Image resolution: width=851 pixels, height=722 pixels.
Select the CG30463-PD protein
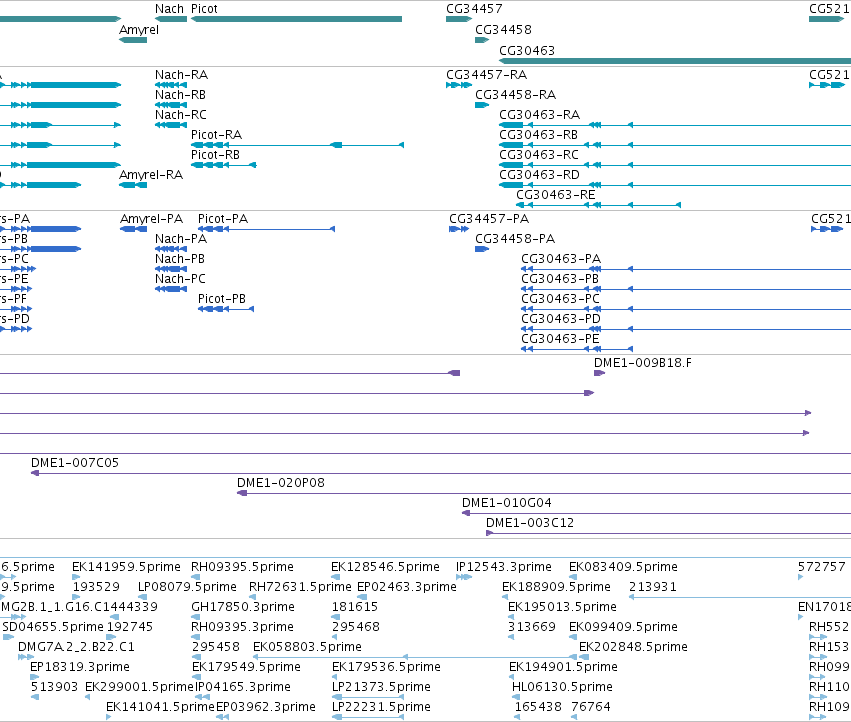pos(686,329)
